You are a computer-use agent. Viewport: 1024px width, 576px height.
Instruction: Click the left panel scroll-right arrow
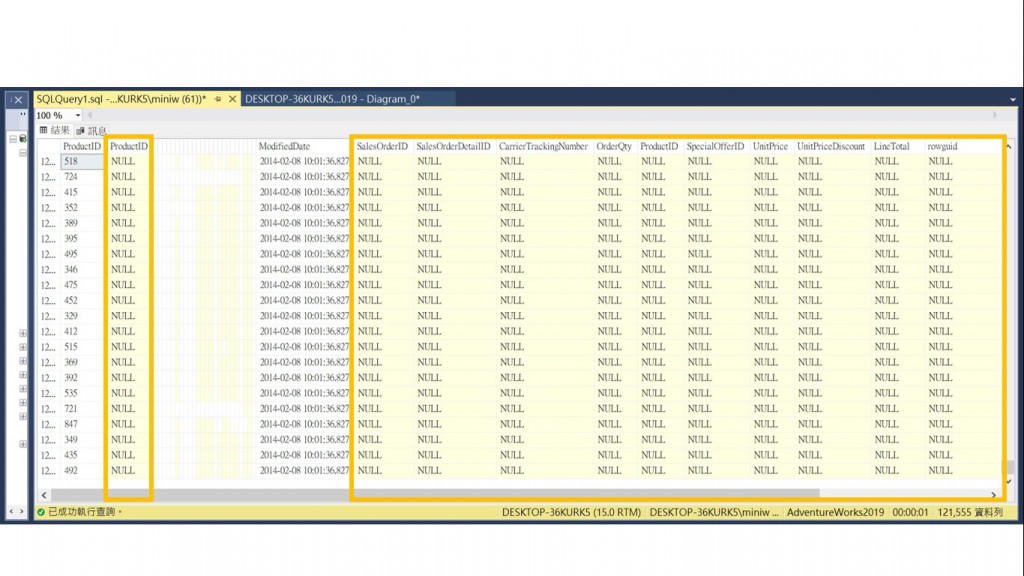(x=22, y=511)
